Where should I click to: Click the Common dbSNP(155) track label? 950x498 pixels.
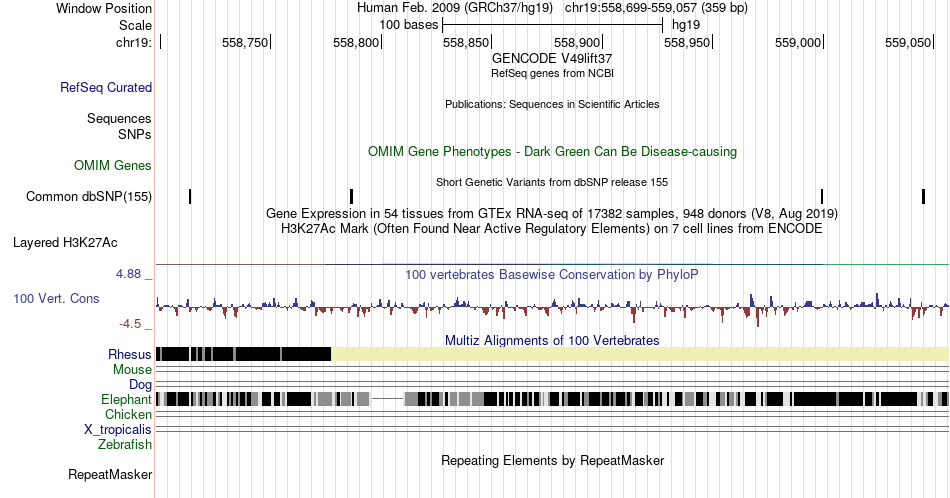click(x=89, y=196)
